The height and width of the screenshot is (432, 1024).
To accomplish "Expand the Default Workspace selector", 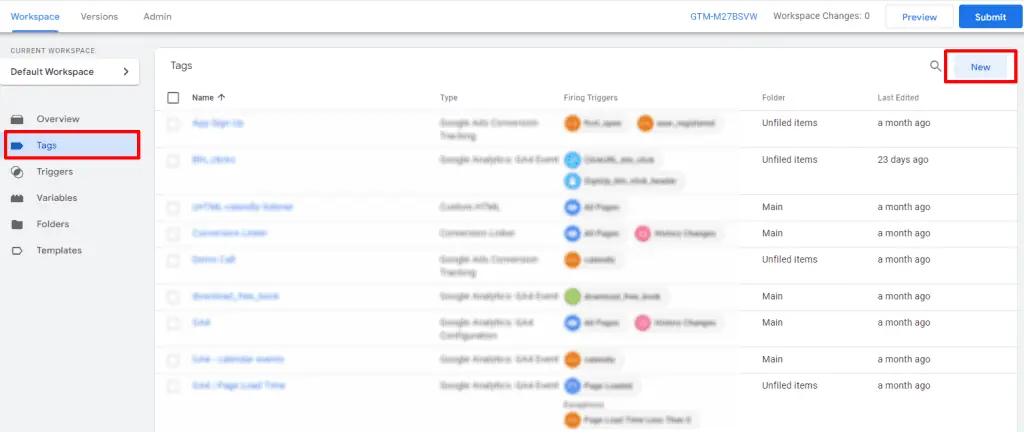I will point(71,72).
